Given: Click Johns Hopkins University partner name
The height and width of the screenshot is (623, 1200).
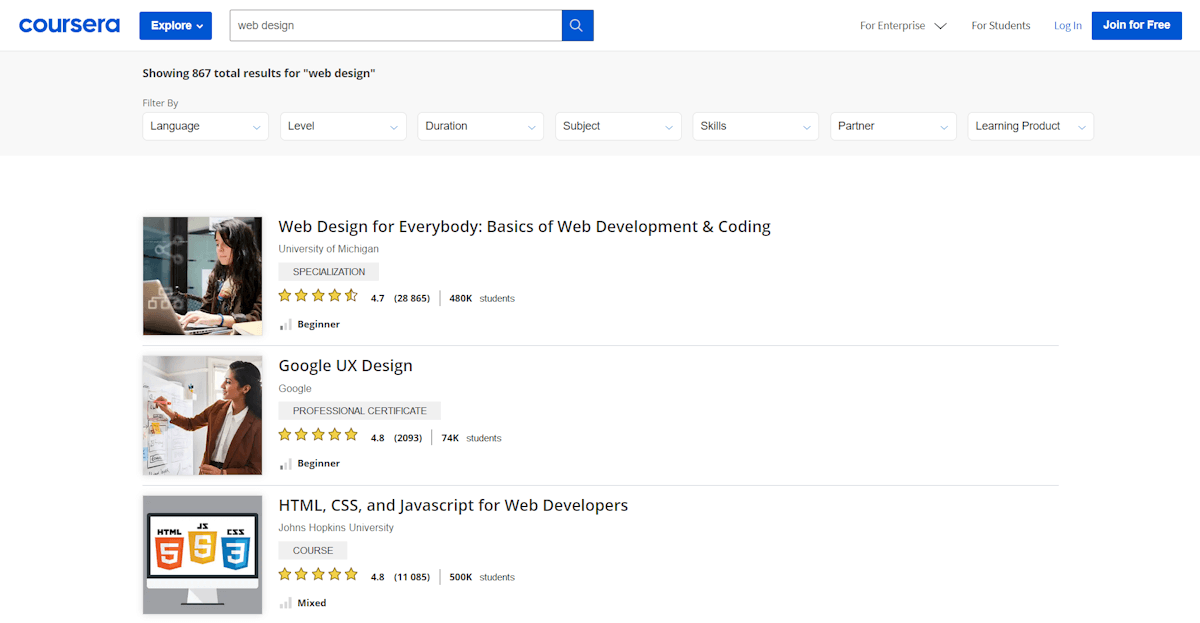Looking at the screenshot, I should 336,527.
